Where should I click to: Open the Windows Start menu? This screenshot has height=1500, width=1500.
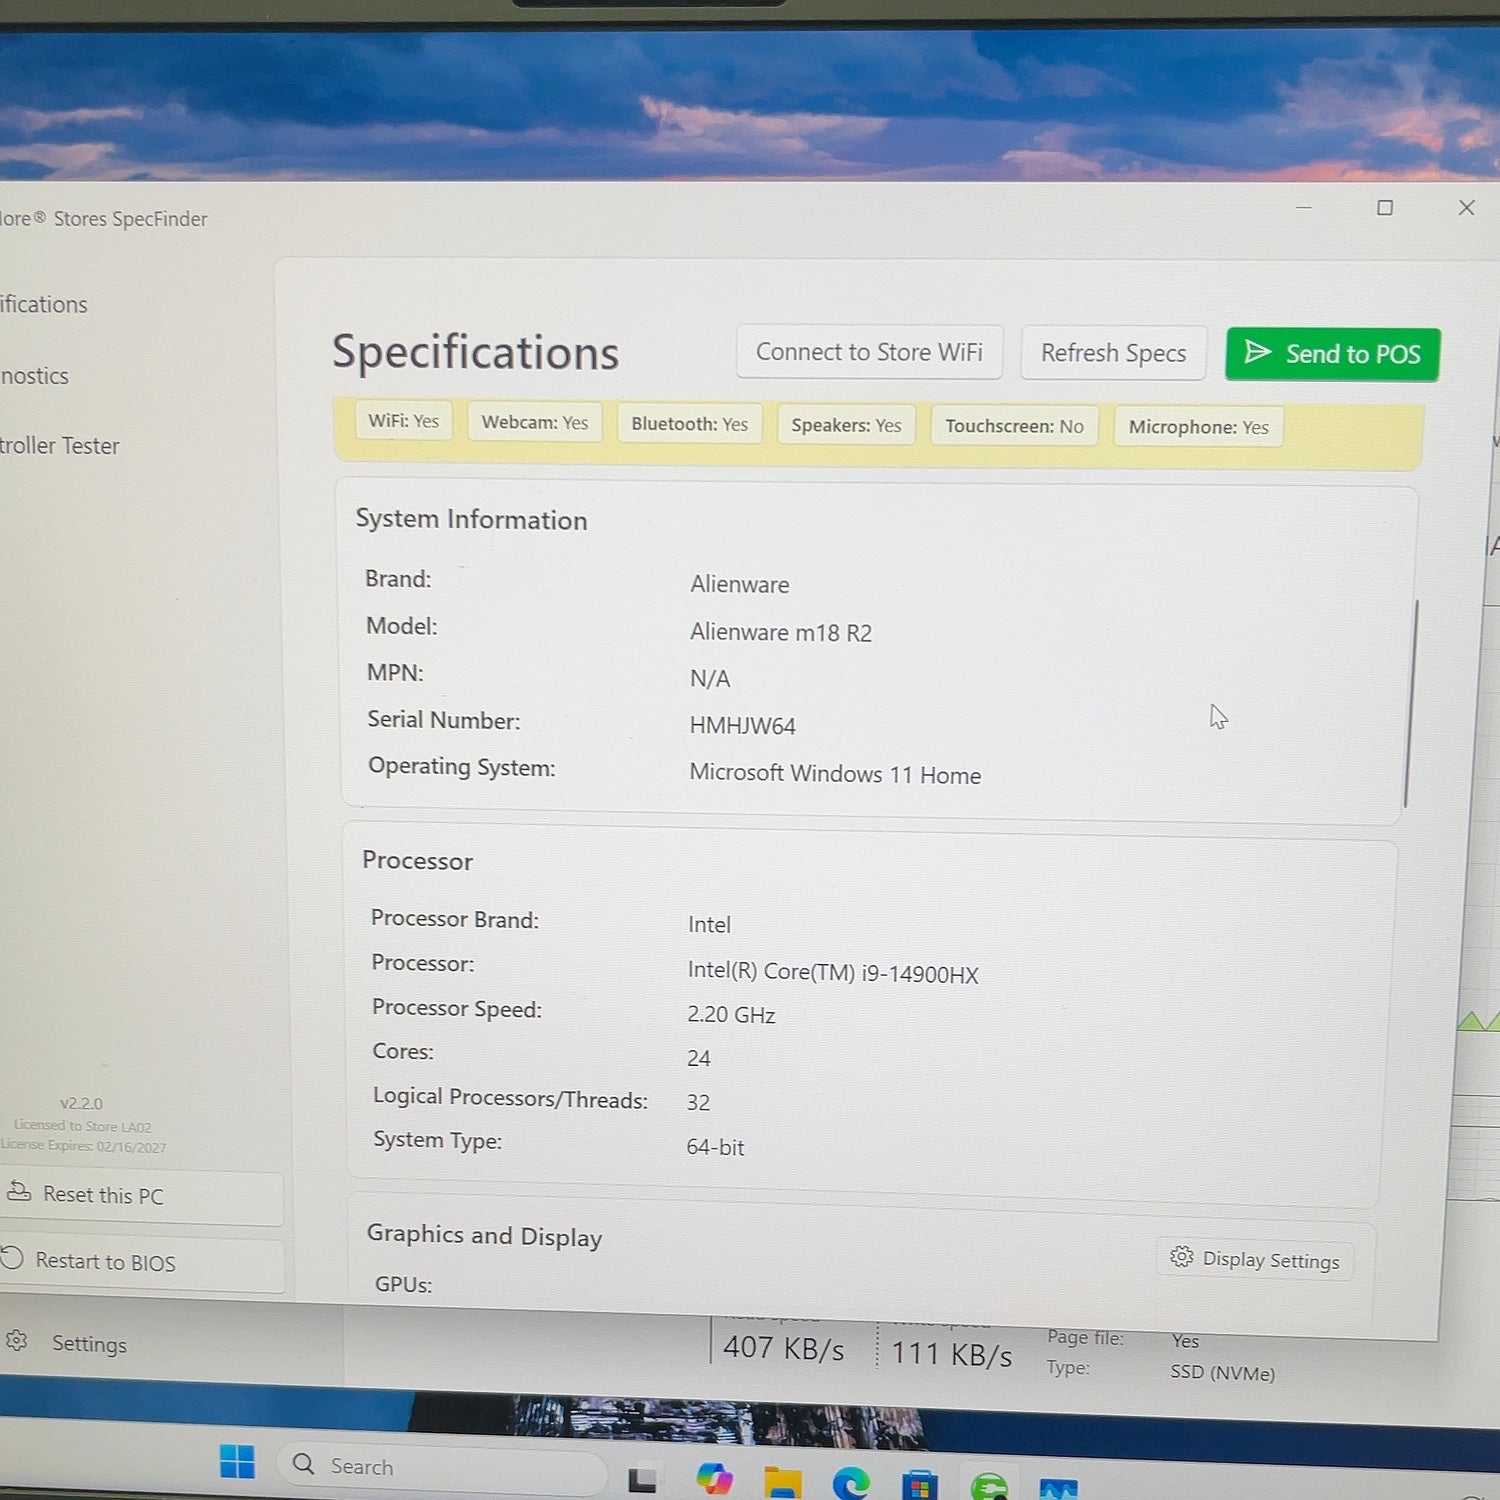pyautogui.click(x=237, y=1461)
